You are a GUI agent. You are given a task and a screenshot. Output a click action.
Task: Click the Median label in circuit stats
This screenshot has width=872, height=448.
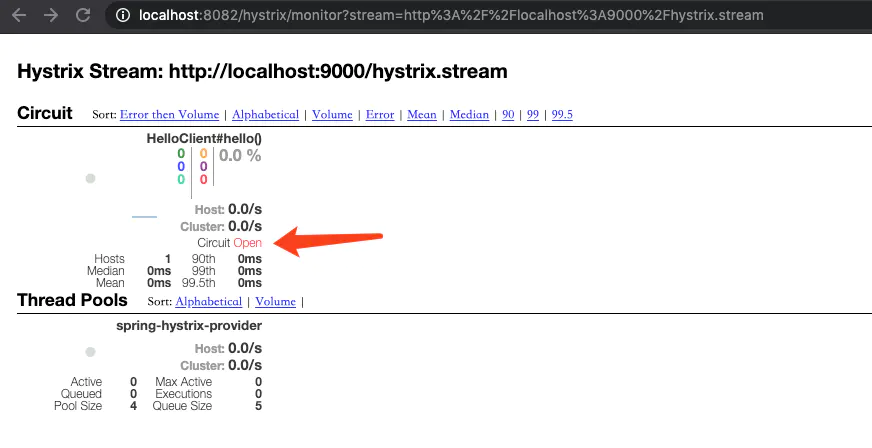[106, 271]
